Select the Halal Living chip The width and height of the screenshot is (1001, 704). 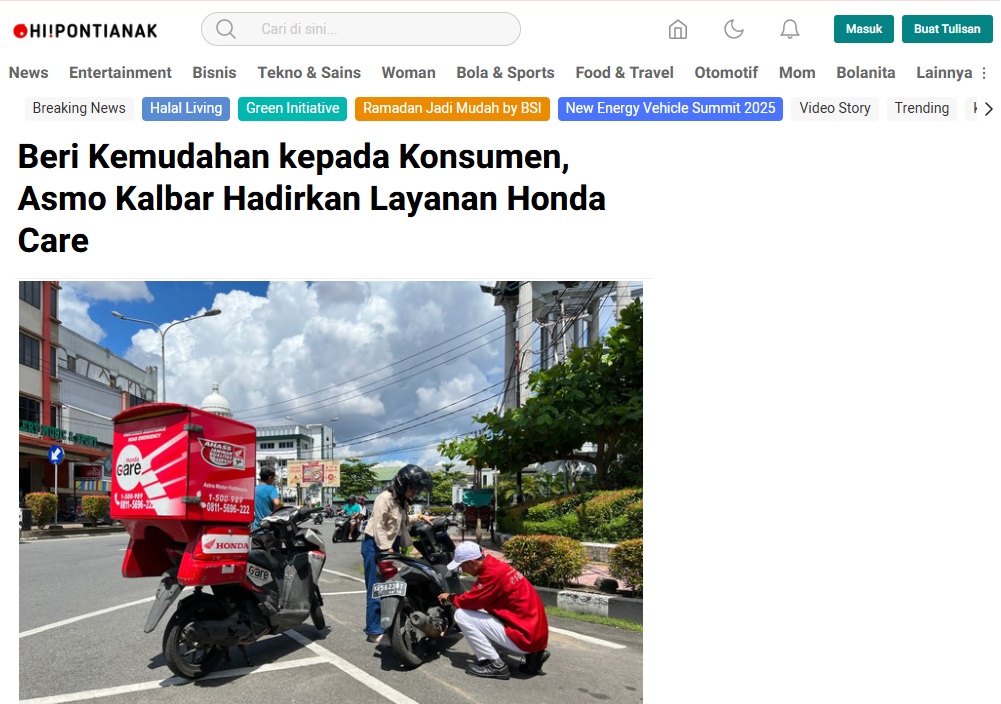coord(186,109)
